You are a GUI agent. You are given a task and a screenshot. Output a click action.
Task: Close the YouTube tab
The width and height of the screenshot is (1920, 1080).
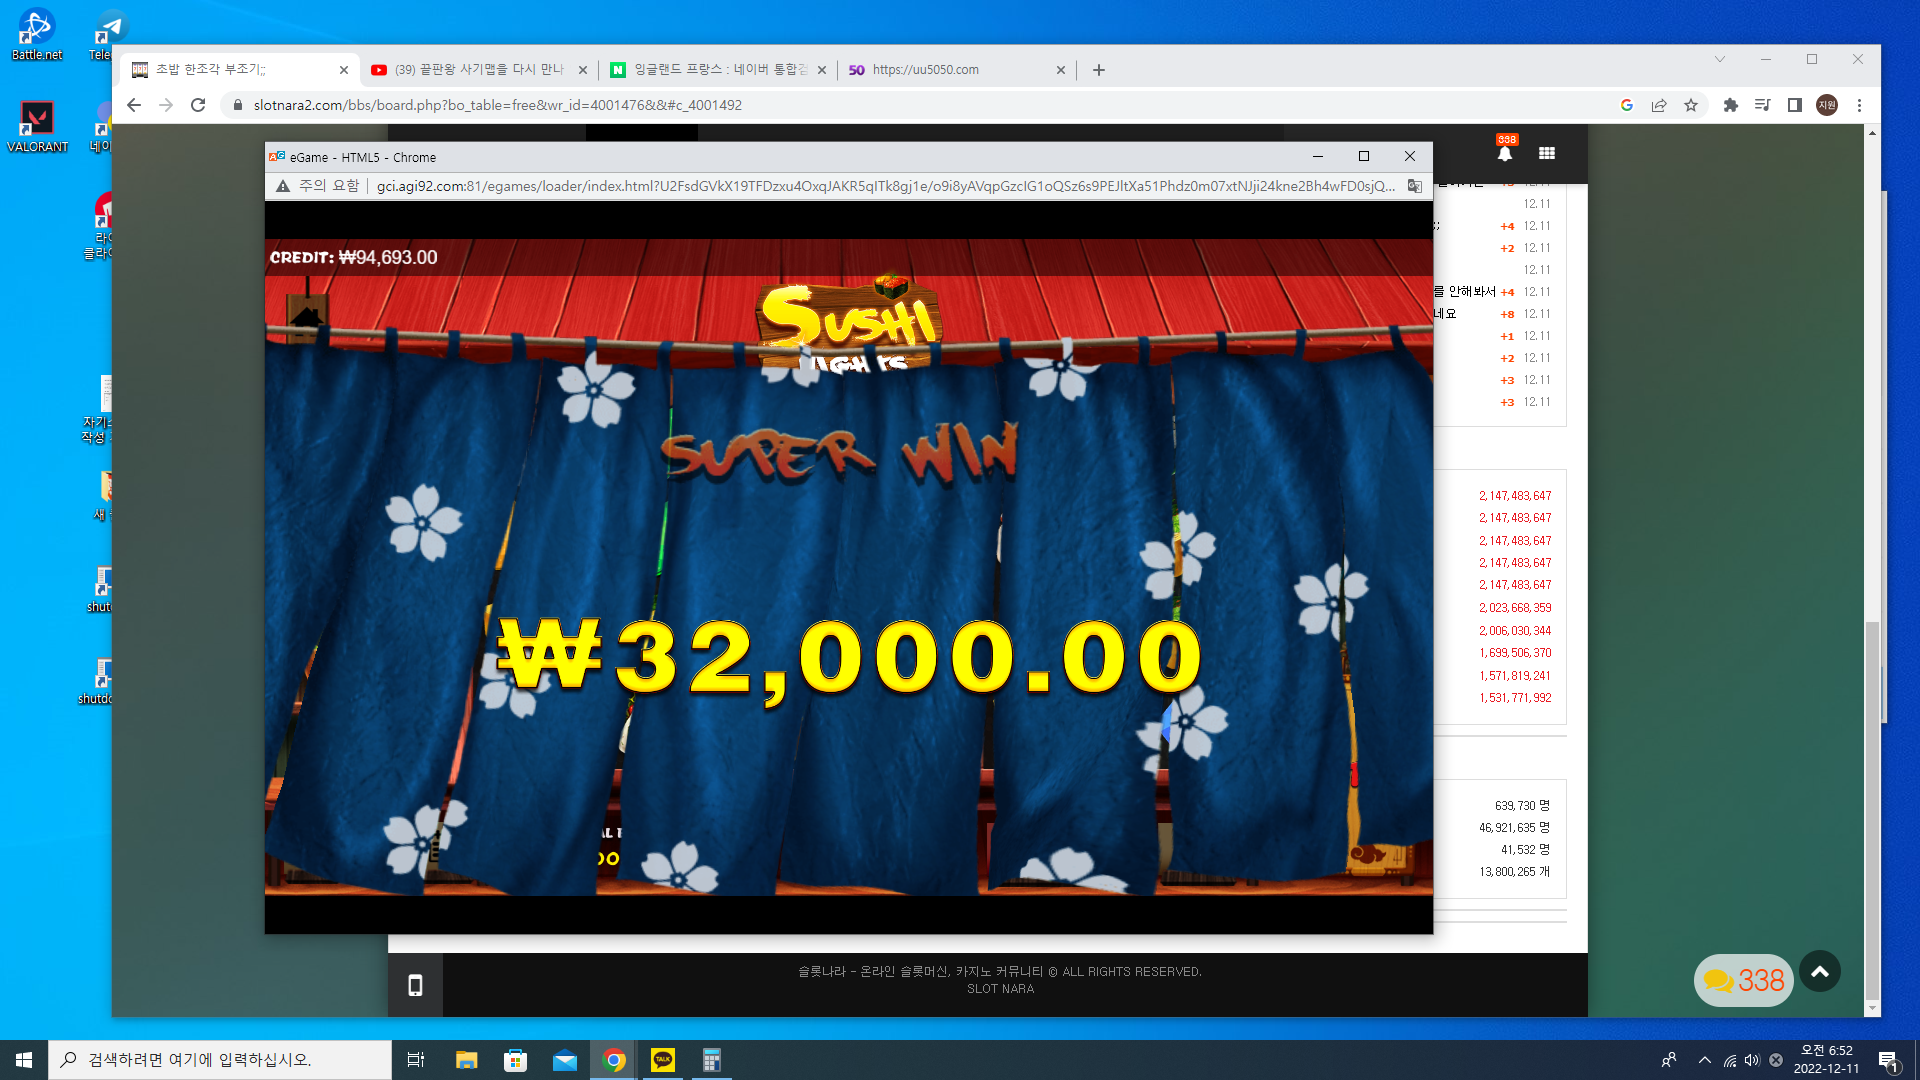coord(583,70)
